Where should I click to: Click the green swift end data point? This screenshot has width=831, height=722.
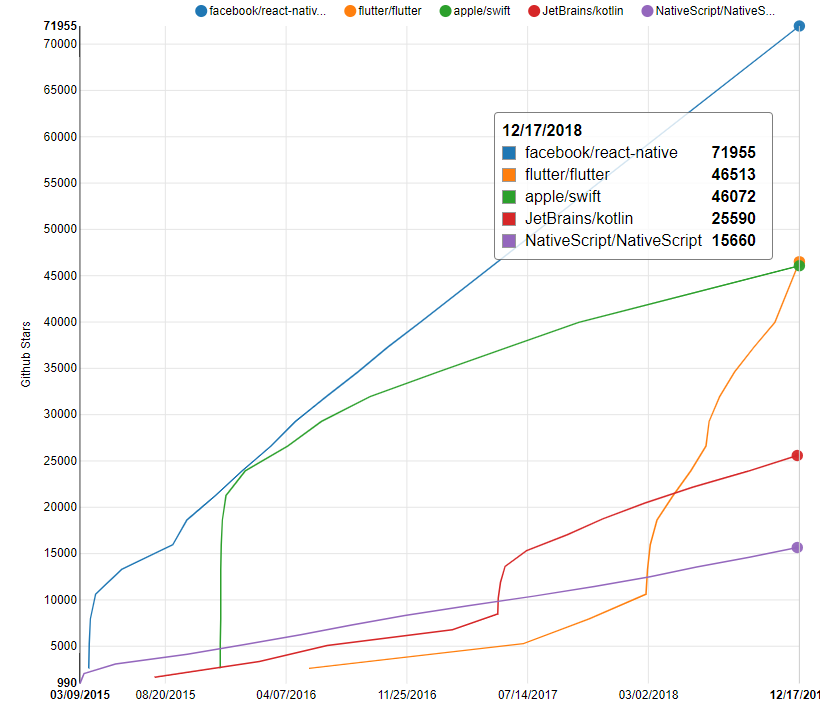799,266
